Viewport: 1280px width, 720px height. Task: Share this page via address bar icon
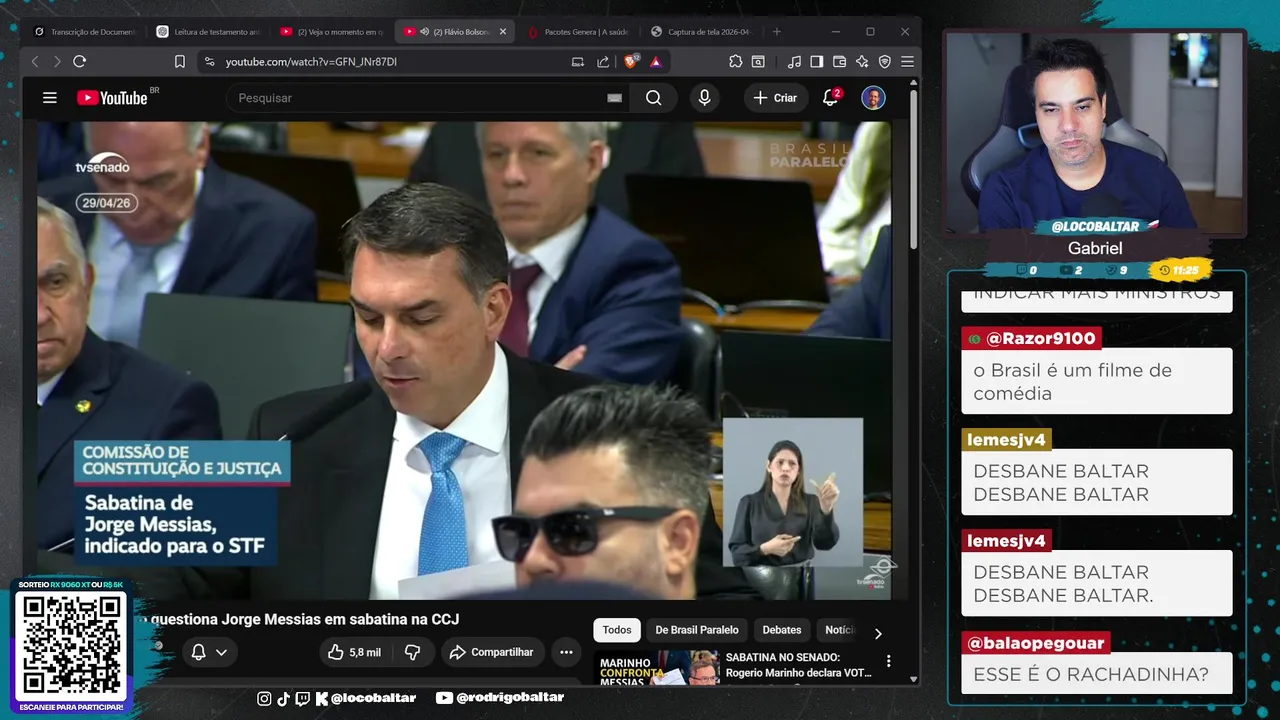pos(603,62)
